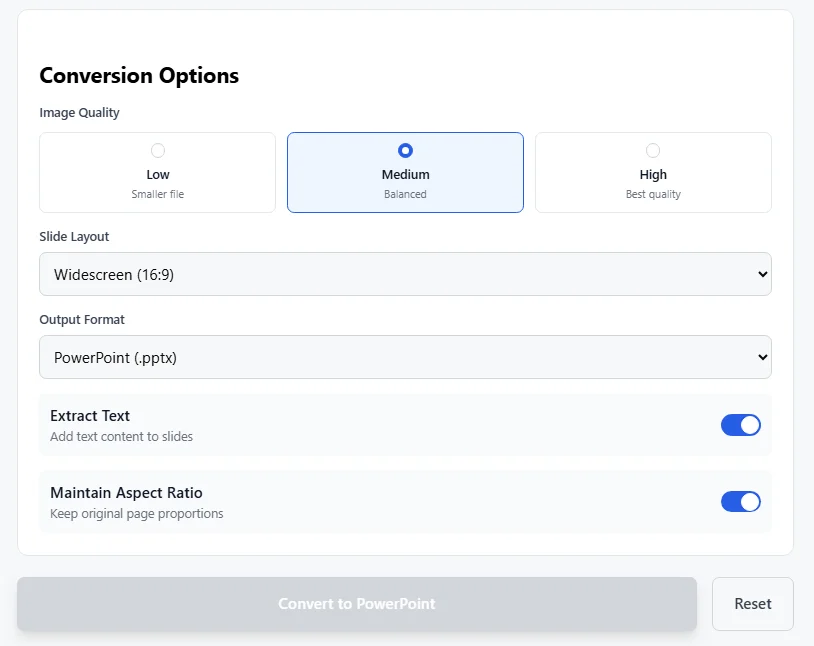
Task: Turn off the Maintain Aspect Ratio switch
Action: [x=740, y=502]
